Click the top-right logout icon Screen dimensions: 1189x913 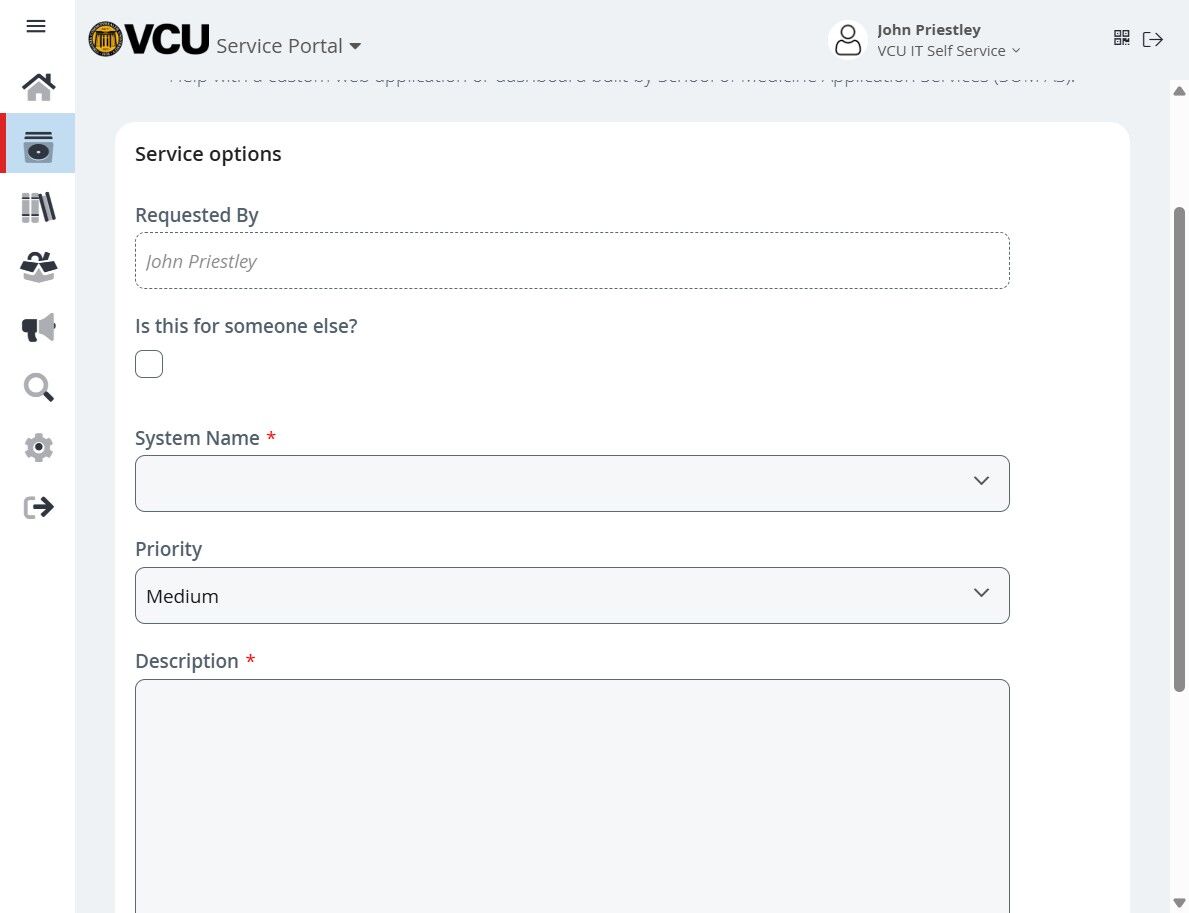click(x=1153, y=39)
